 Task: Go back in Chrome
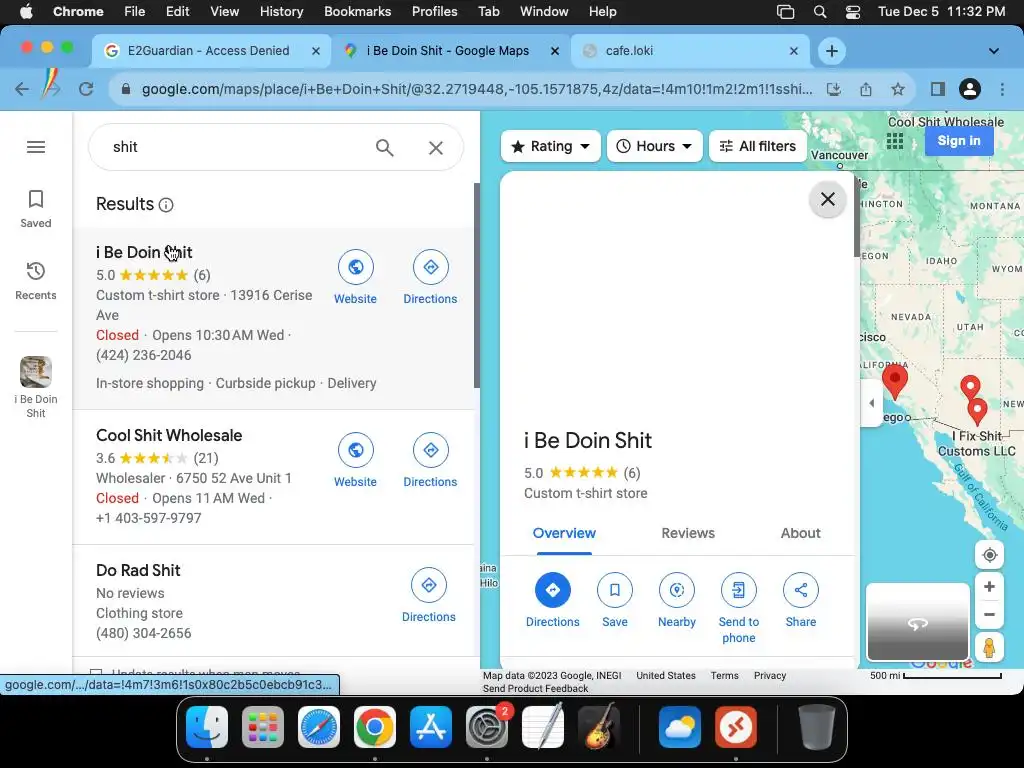(x=22, y=89)
